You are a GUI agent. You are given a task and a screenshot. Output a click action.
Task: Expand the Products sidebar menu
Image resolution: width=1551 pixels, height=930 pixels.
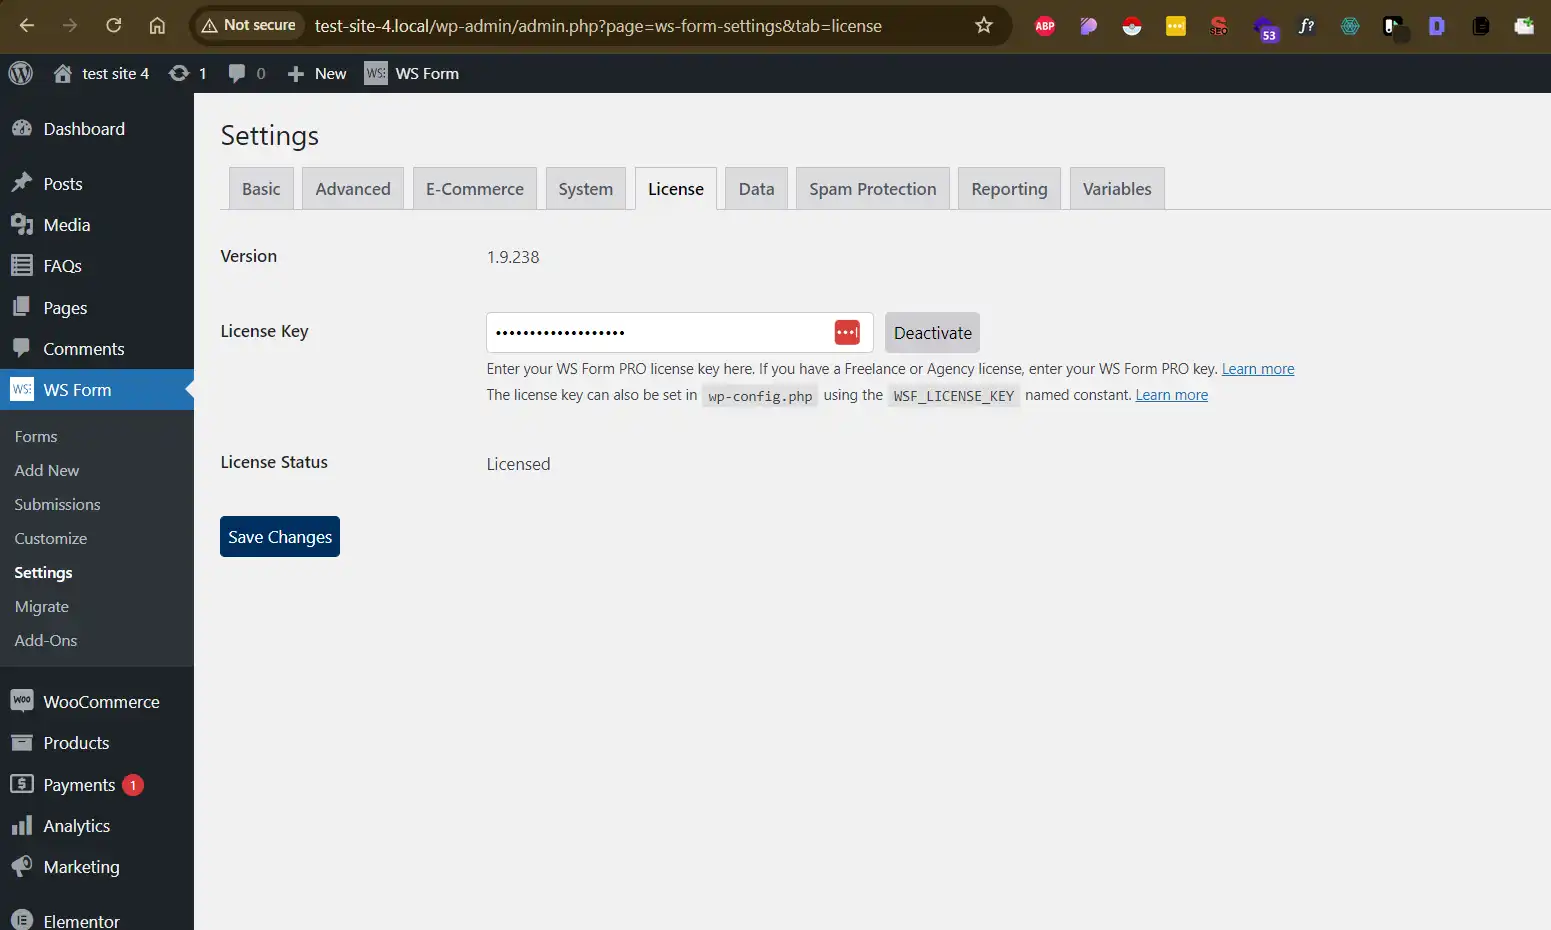pyautogui.click(x=76, y=743)
